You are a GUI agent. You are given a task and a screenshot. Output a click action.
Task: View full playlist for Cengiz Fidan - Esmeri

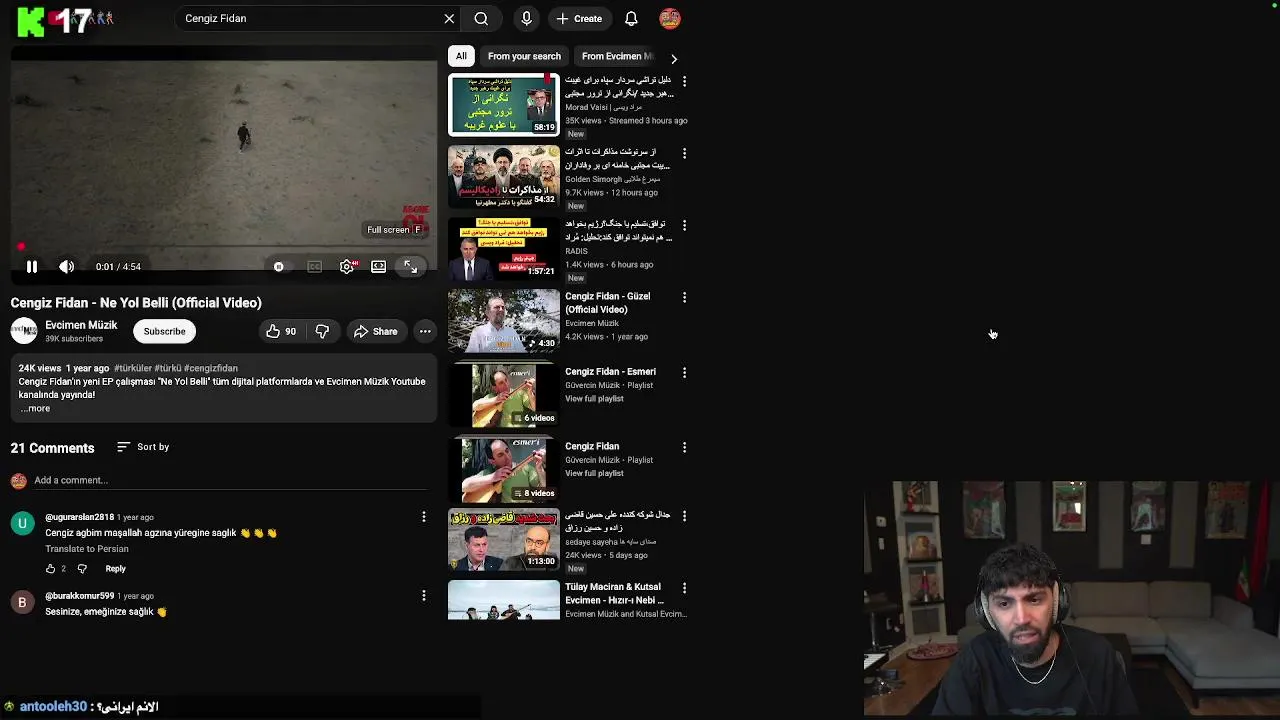(x=594, y=399)
